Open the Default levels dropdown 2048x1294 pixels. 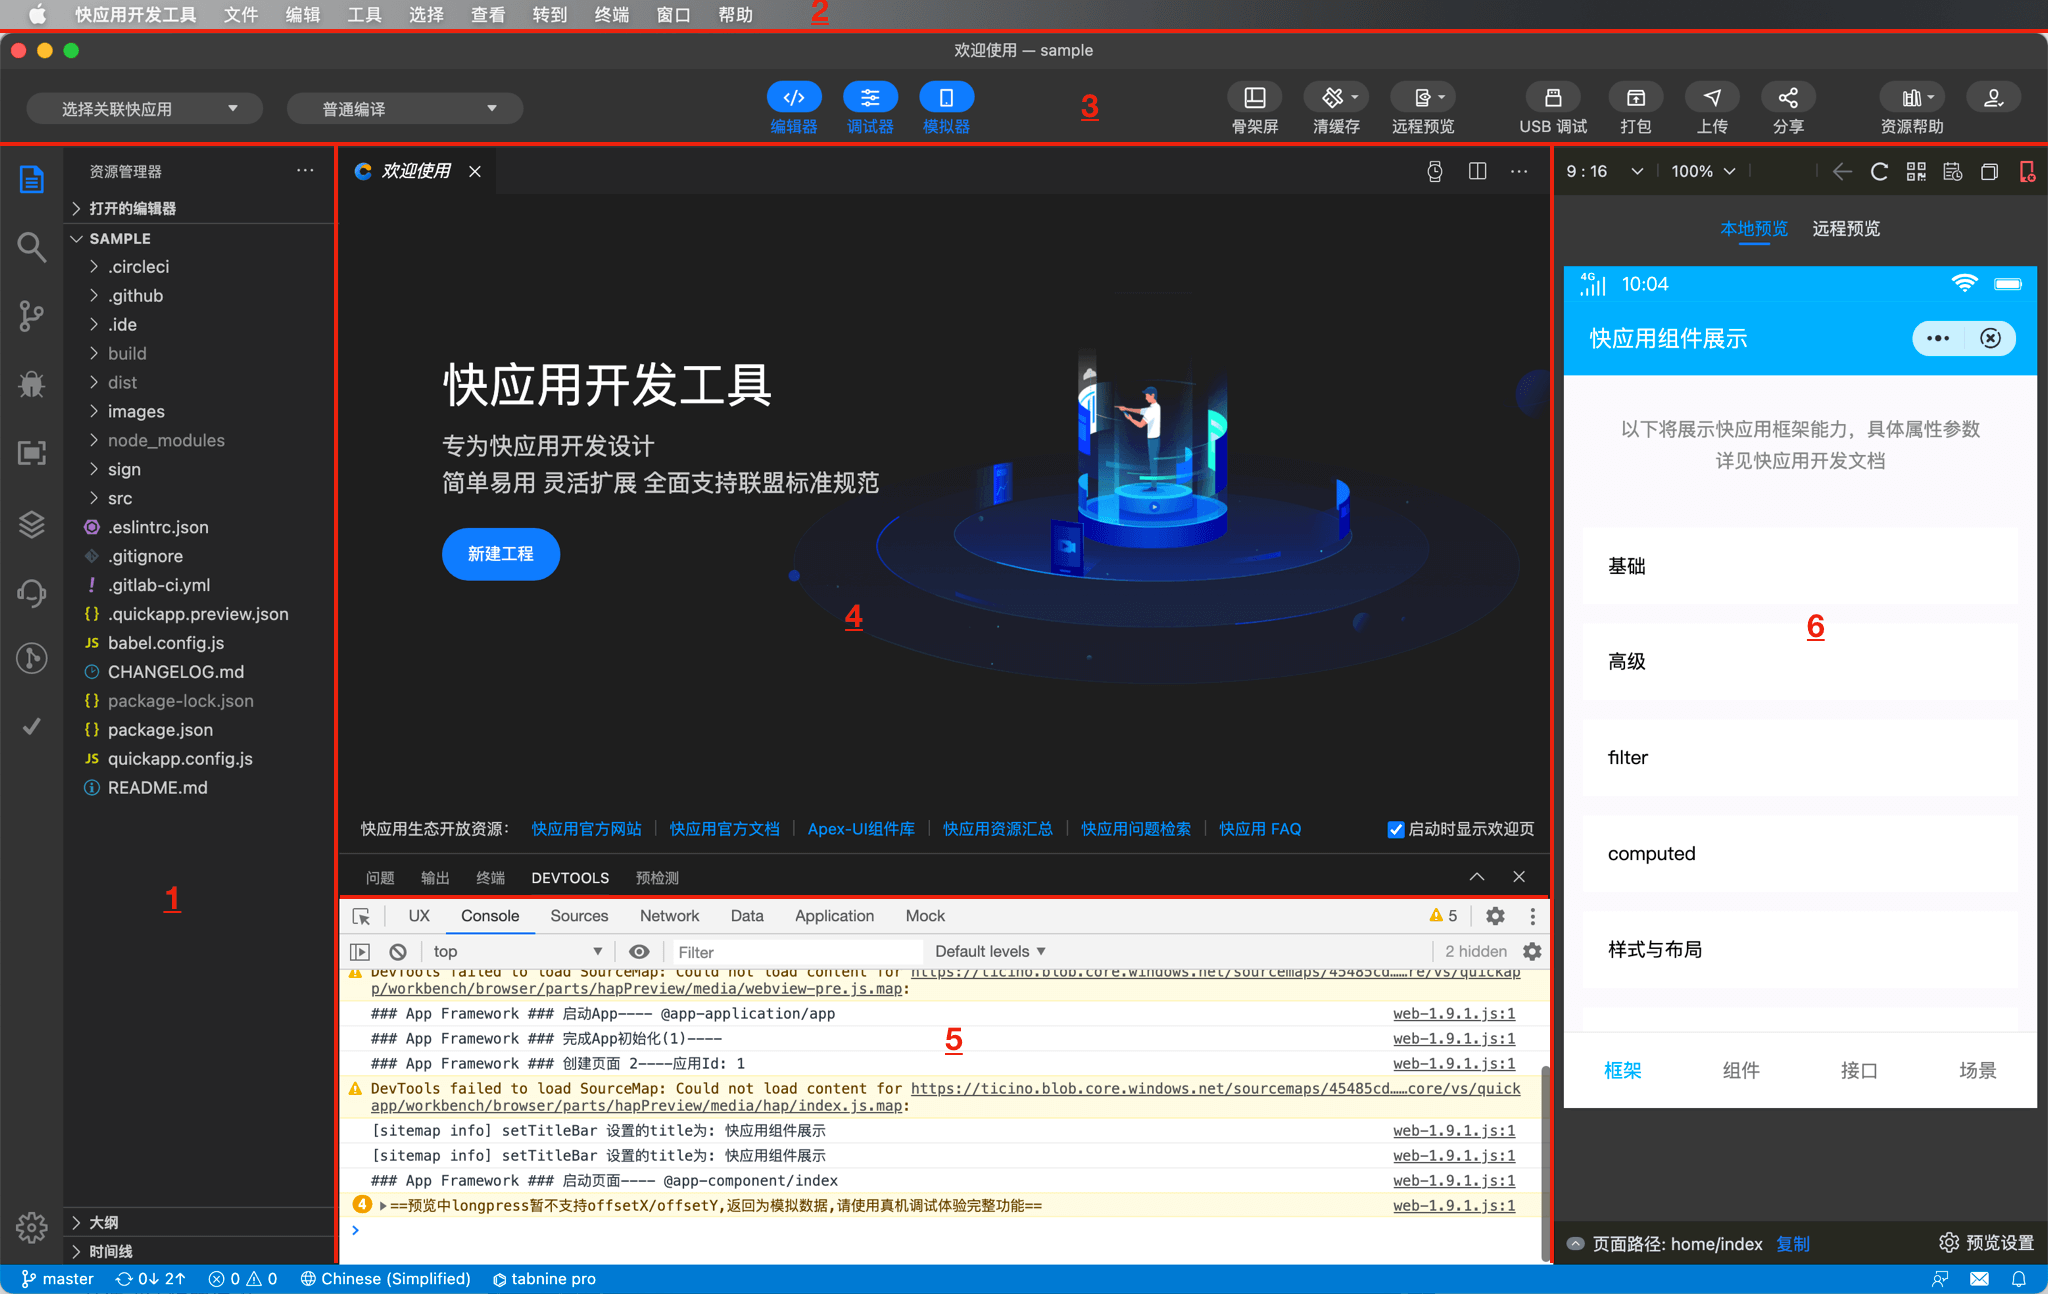point(988,951)
